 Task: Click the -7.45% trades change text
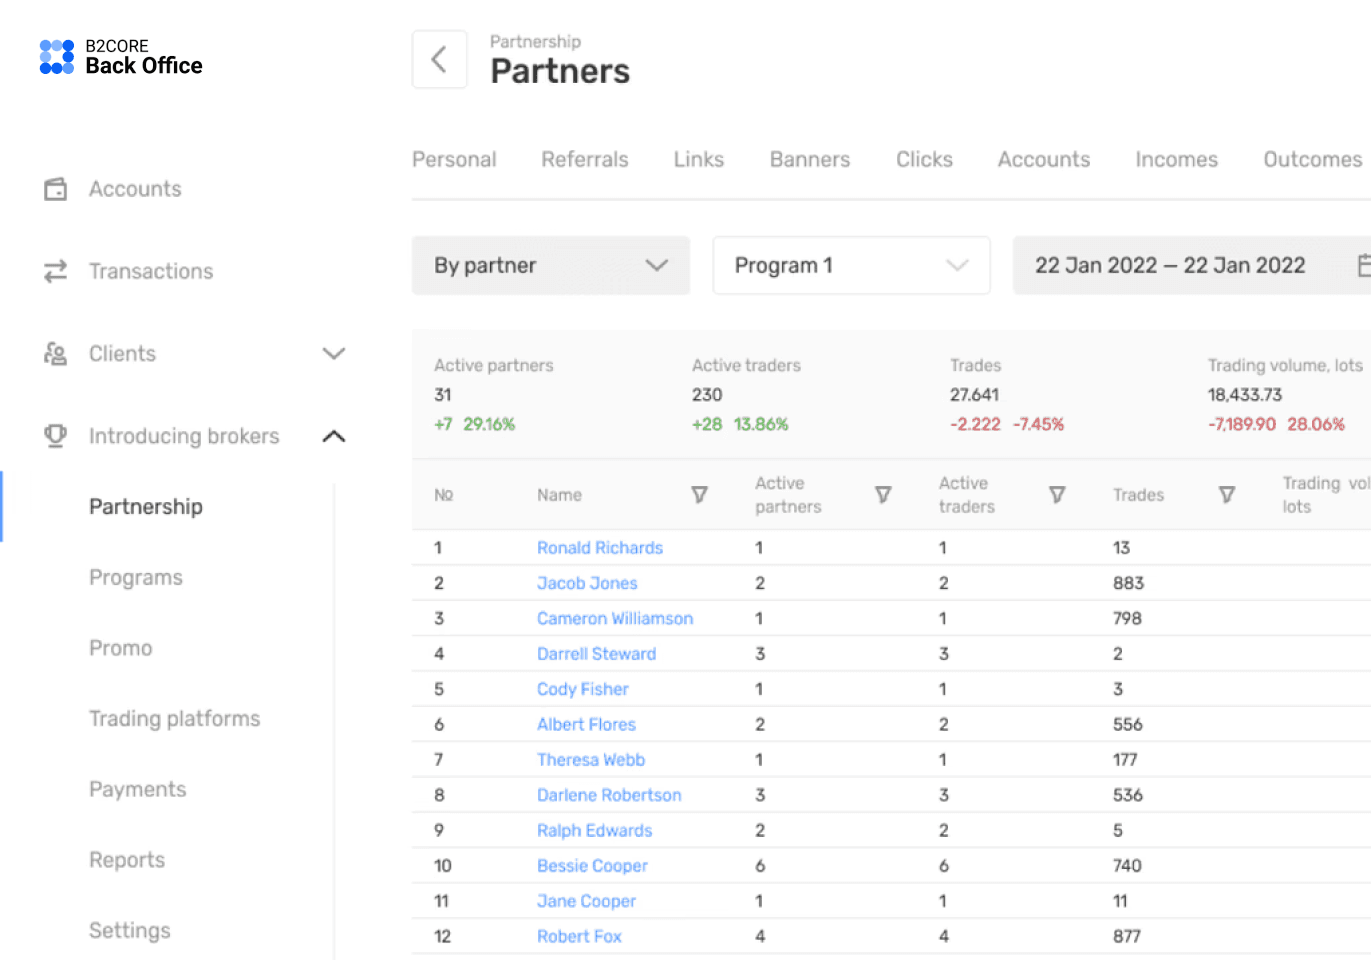coord(1038,424)
